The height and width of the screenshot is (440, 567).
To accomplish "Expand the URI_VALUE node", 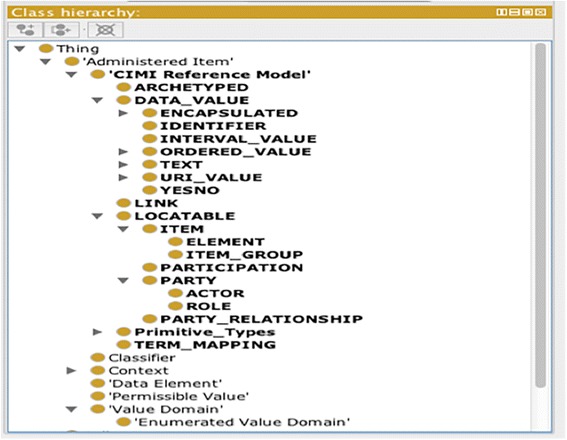I will tap(123, 178).
